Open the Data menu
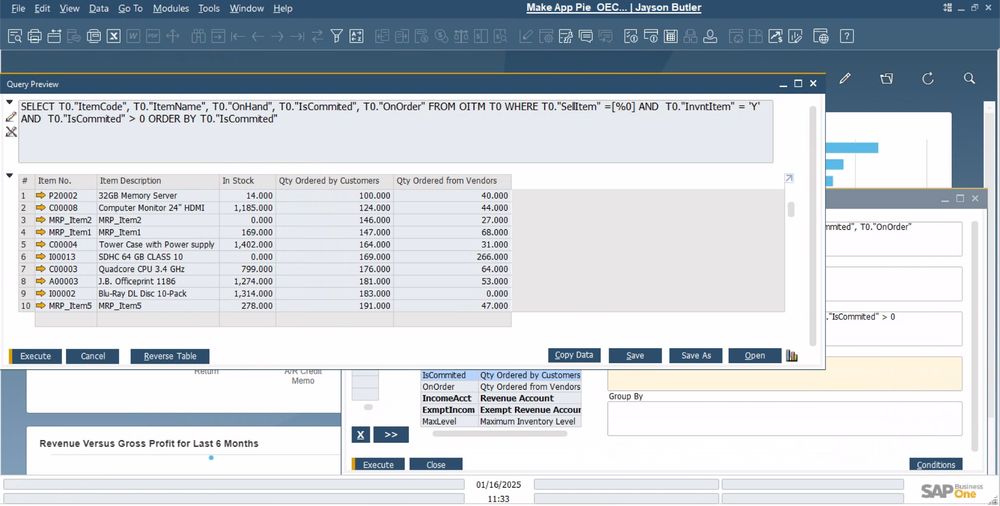1000x506 pixels. tap(98, 8)
